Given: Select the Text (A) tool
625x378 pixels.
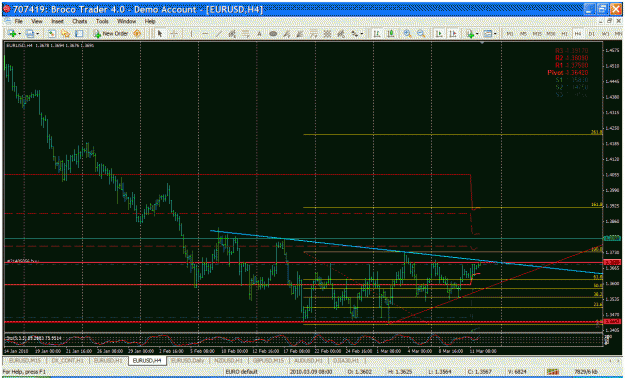Looking at the screenshot, I should point(259,34).
